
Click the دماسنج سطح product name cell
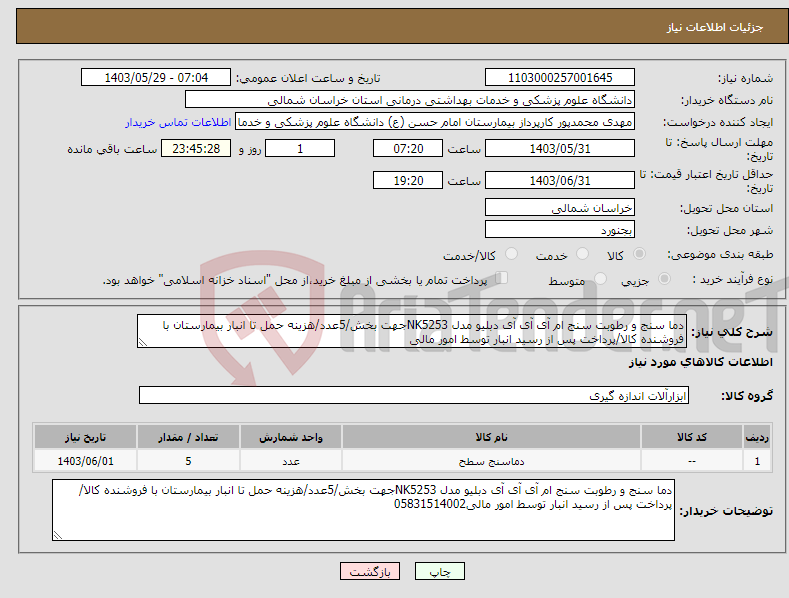pyautogui.click(x=491, y=461)
